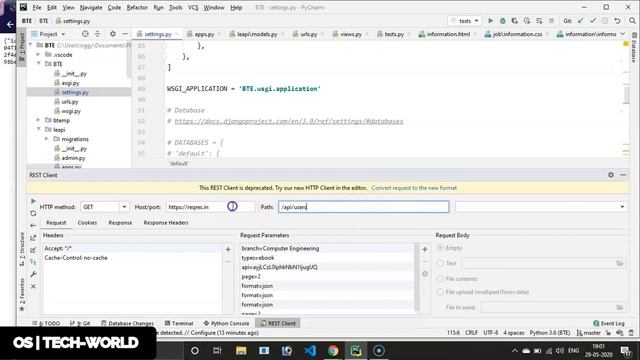Click the master Git branch widget
The image size is (640, 360).
[589, 333]
